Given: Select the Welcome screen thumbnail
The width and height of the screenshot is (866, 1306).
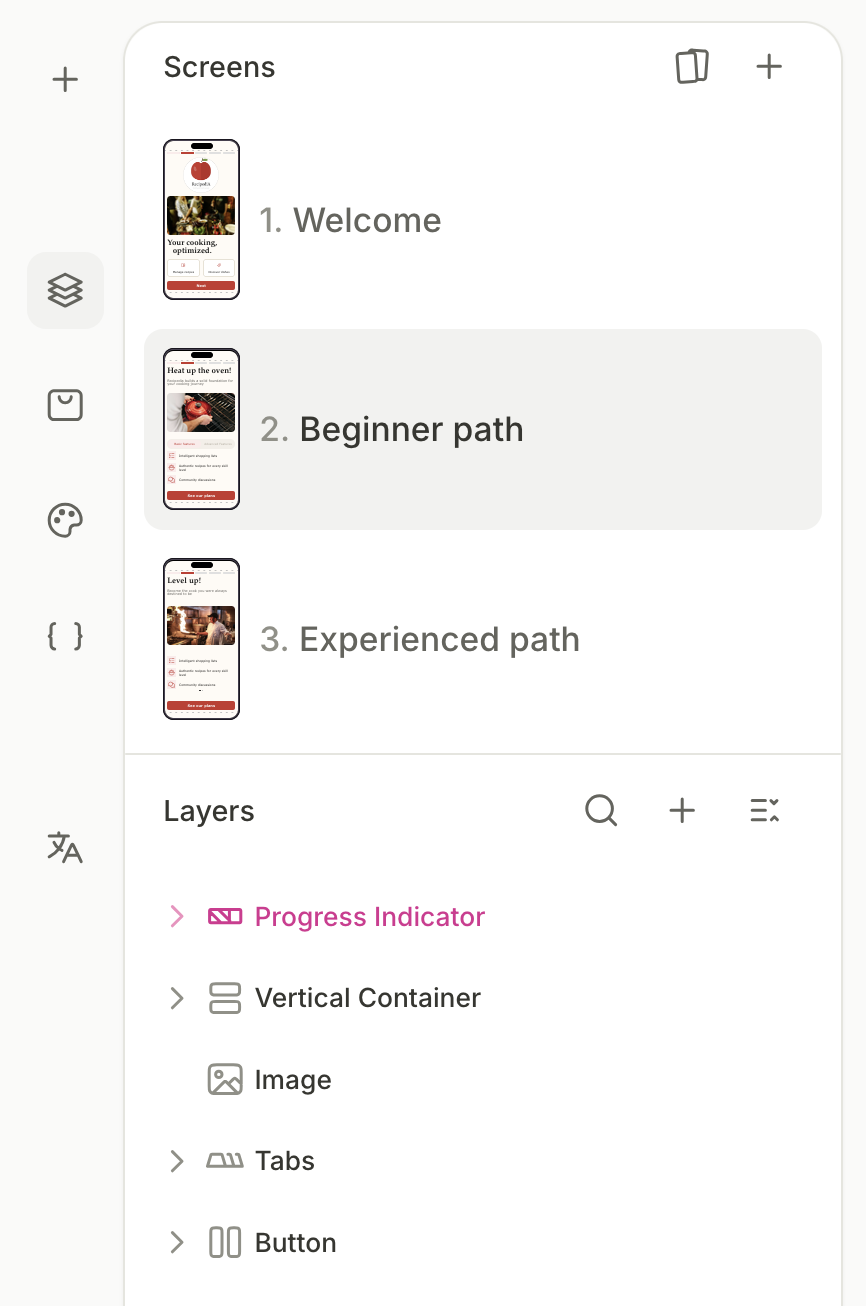Looking at the screenshot, I should coord(201,219).
